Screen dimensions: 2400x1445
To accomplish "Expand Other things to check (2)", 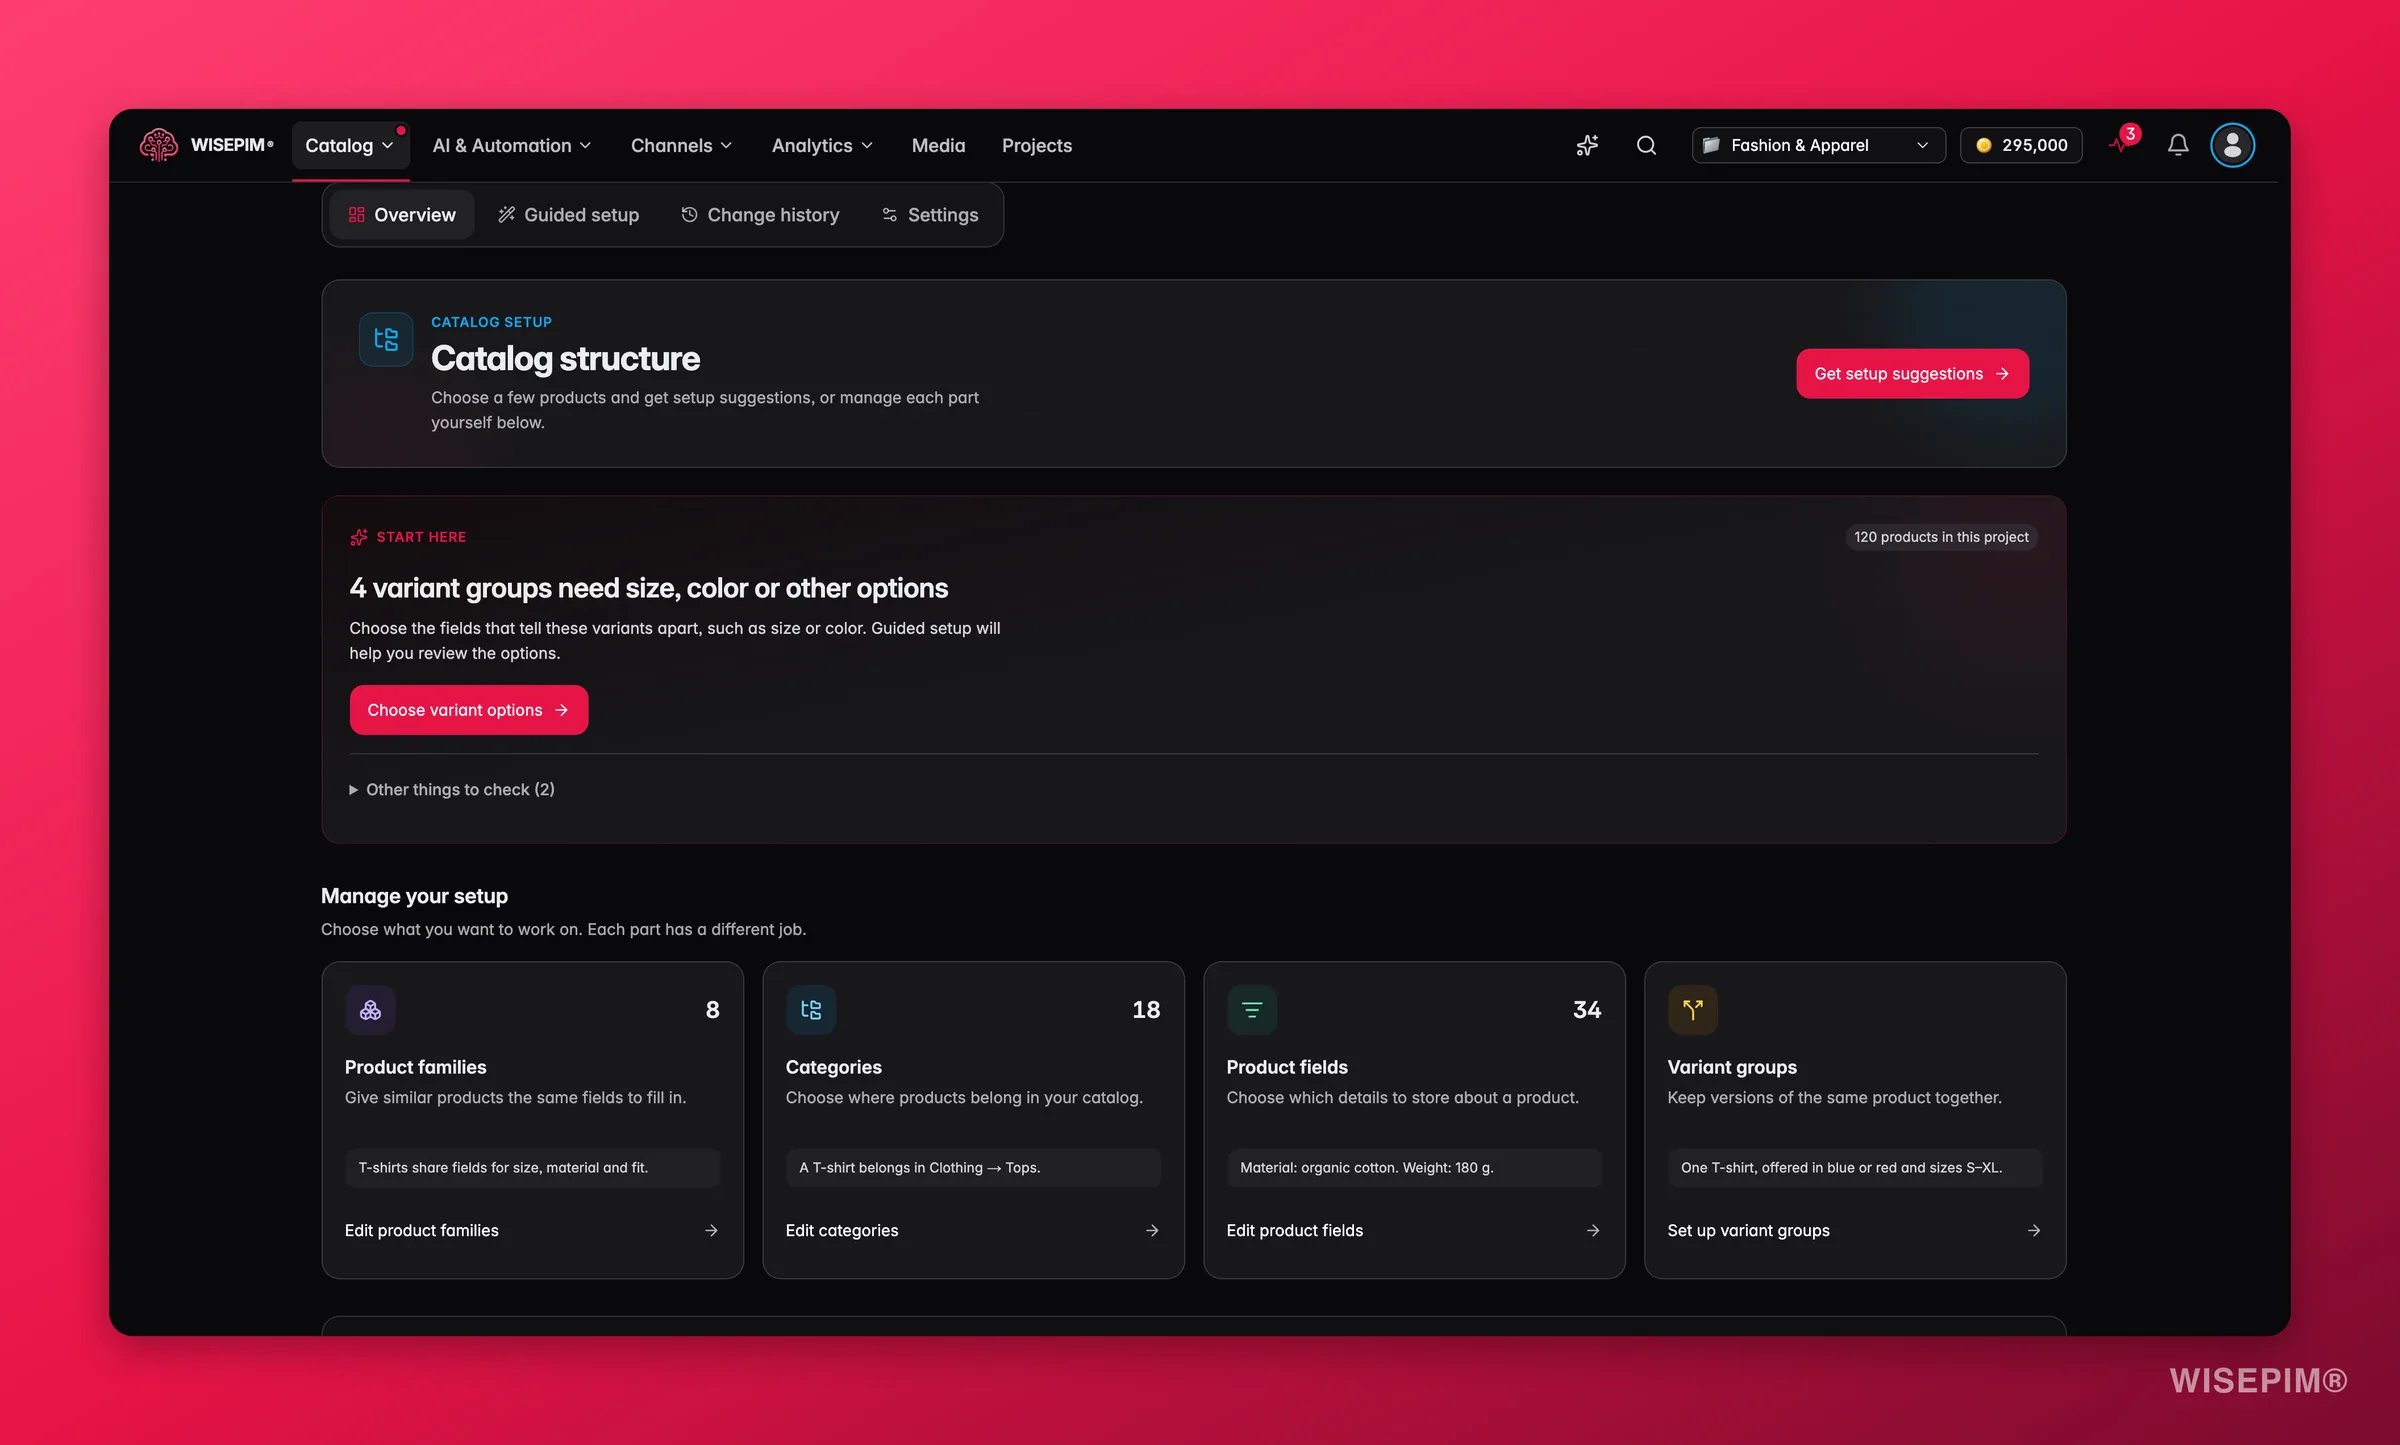I will [452, 789].
